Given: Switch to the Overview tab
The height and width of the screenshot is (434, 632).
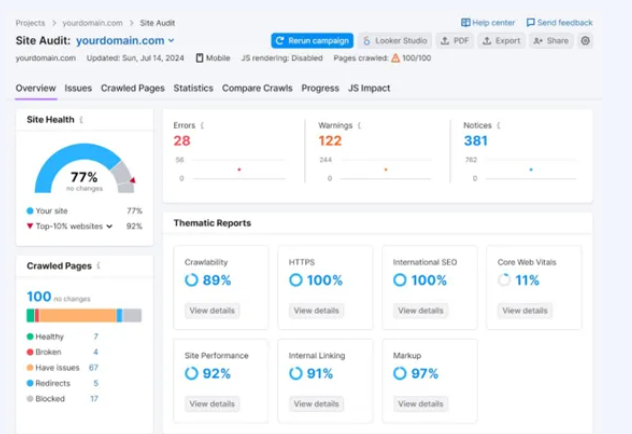Looking at the screenshot, I should pos(36,88).
